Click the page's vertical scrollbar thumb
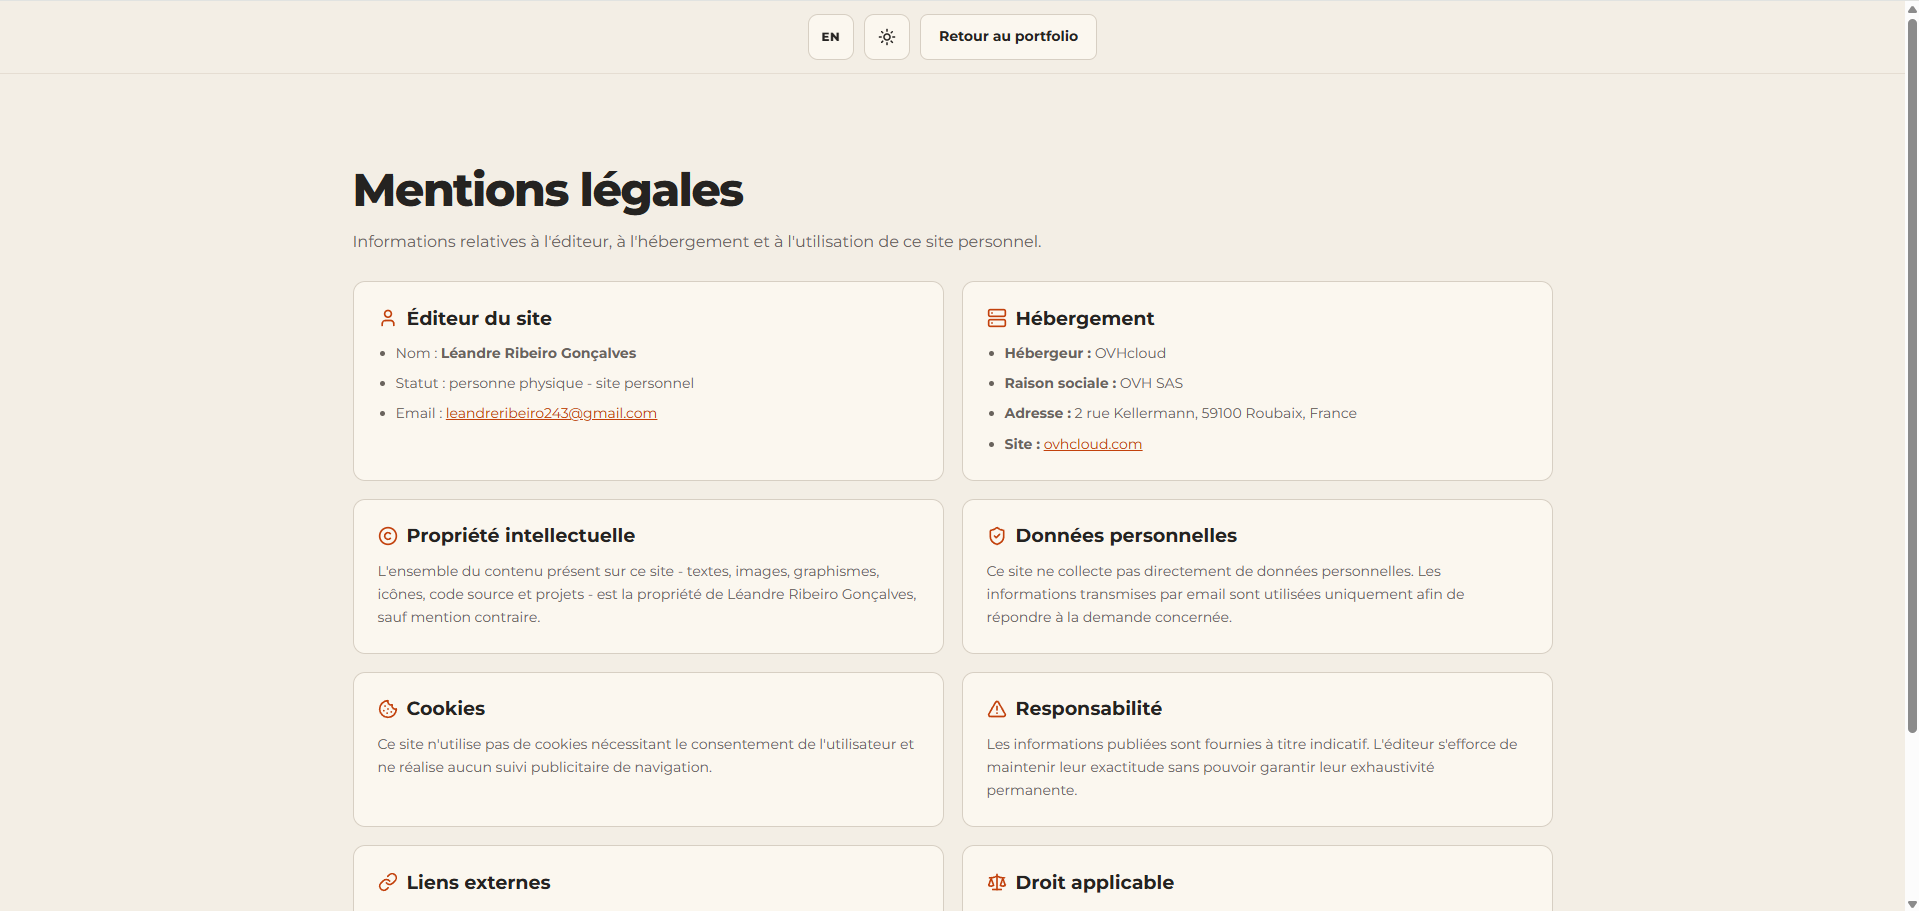 coord(1912,375)
